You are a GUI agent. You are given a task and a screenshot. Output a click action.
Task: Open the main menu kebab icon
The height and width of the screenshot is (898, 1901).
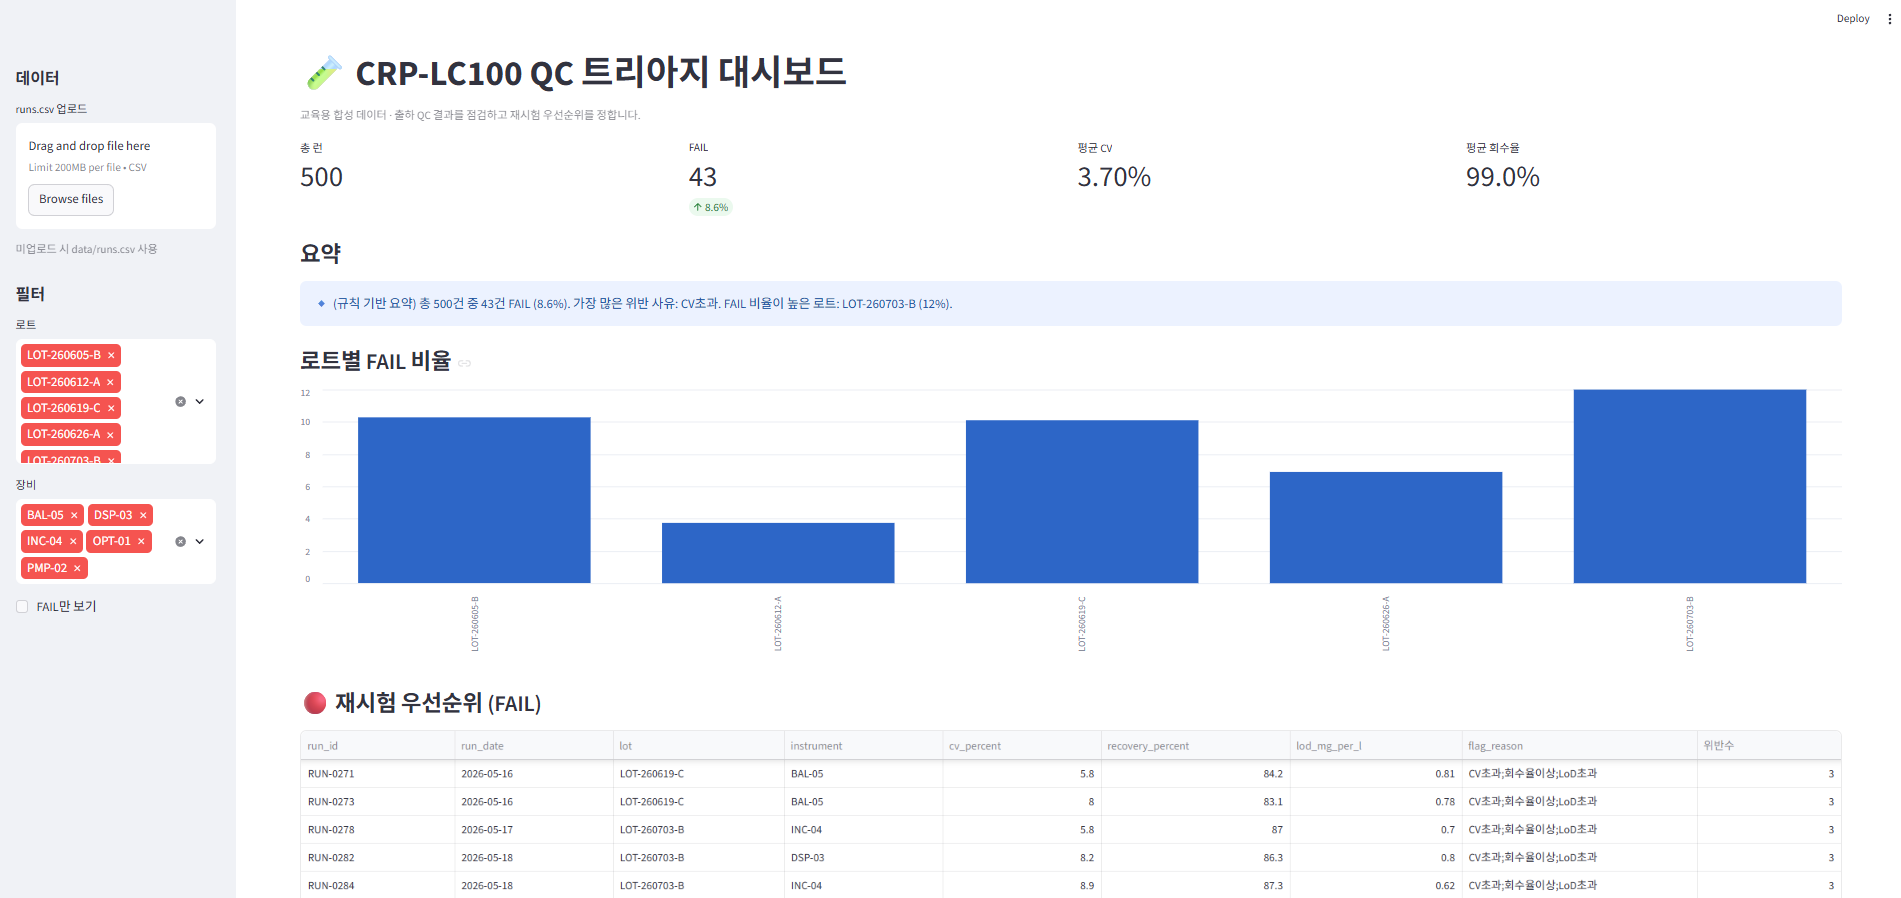coord(1889,18)
